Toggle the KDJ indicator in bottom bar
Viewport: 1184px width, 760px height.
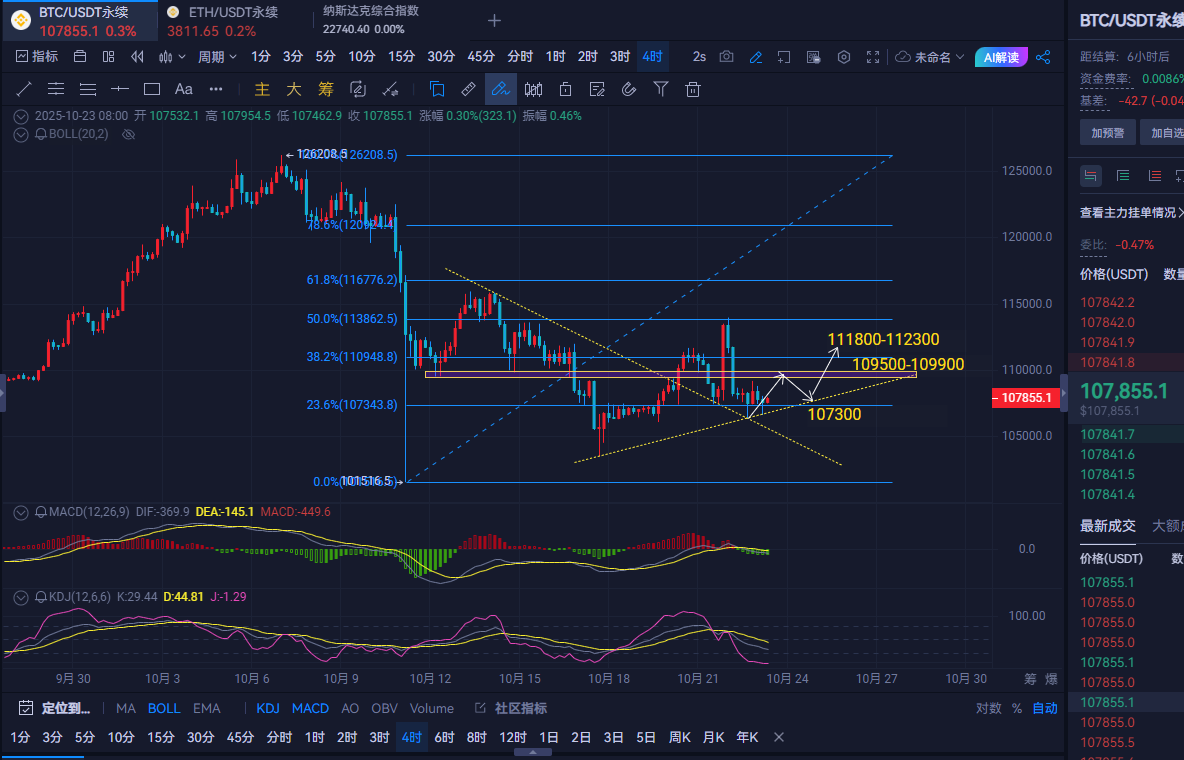[268, 708]
